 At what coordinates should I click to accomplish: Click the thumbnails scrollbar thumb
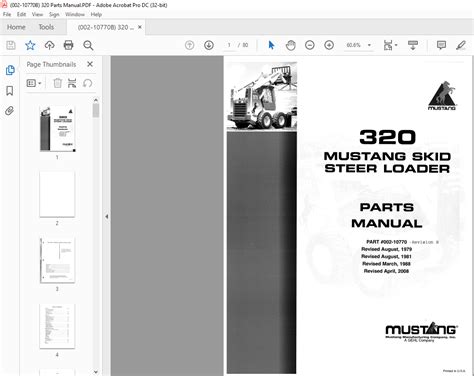coord(96,110)
